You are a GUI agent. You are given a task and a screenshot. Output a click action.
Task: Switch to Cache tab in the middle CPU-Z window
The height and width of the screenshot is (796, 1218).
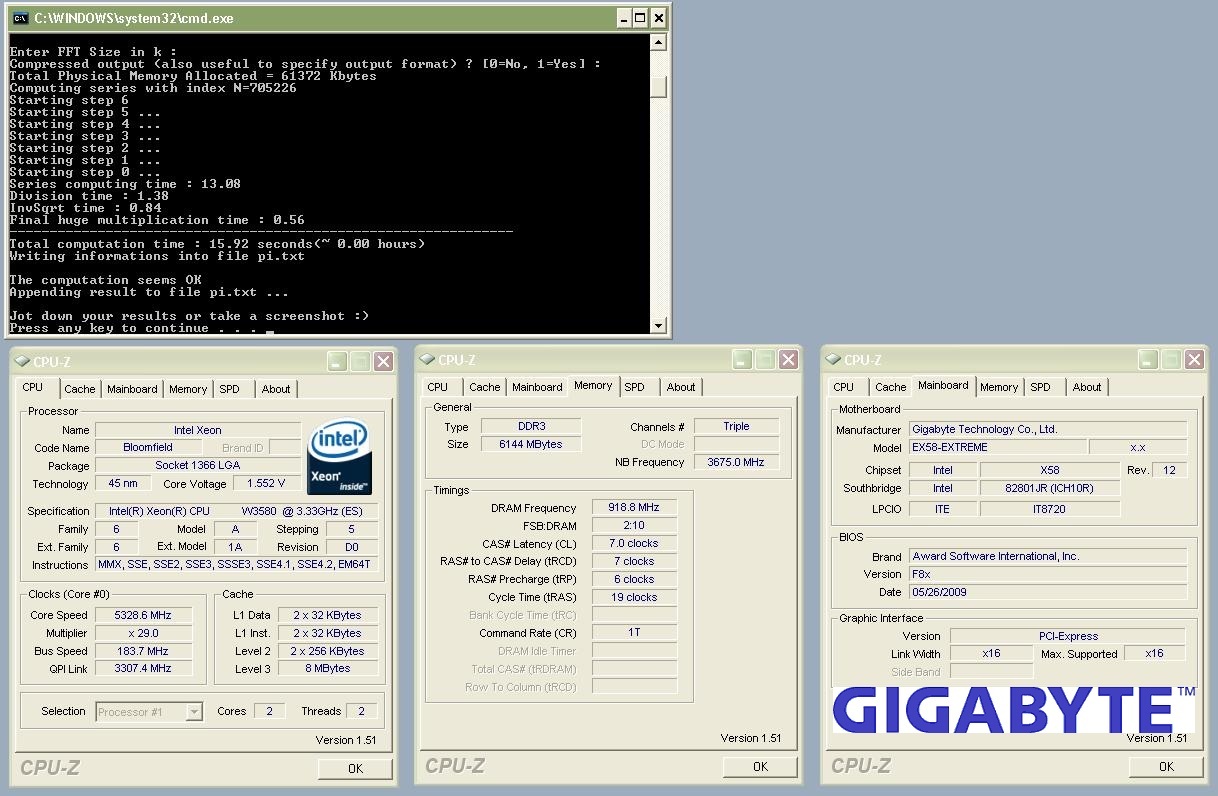tap(485, 387)
